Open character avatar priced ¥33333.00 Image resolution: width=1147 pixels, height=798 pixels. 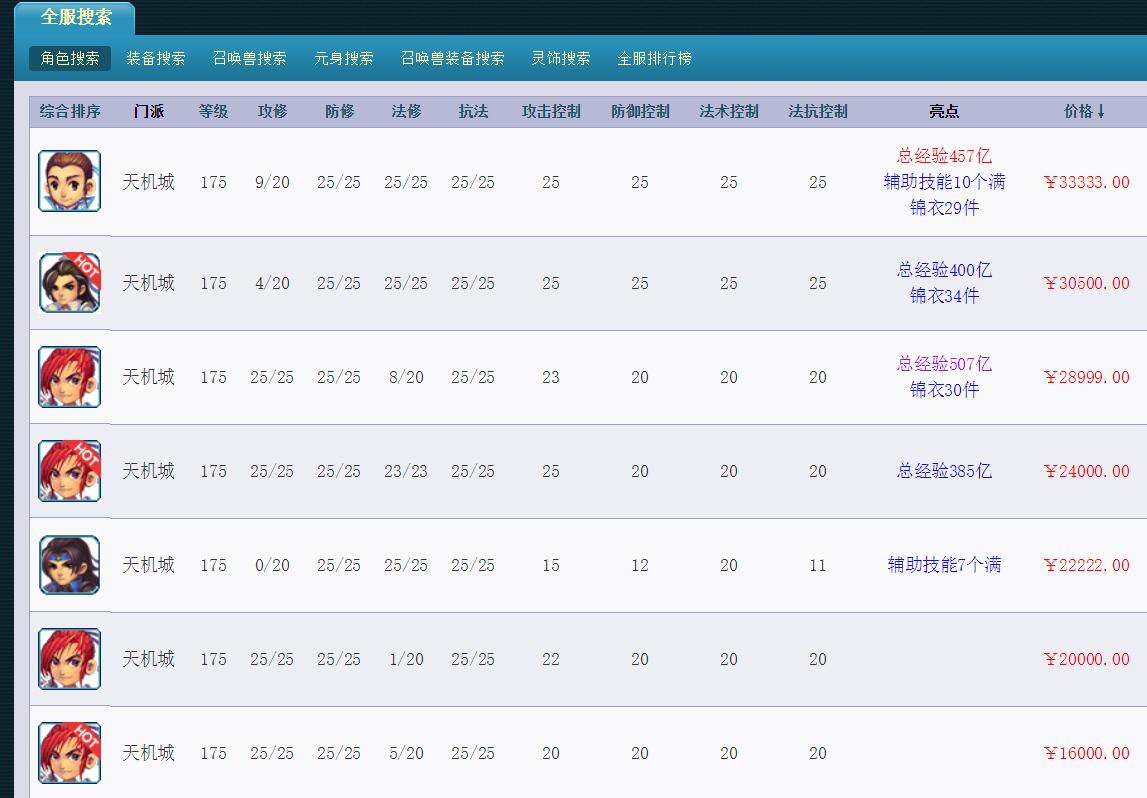click(x=69, y=181)
